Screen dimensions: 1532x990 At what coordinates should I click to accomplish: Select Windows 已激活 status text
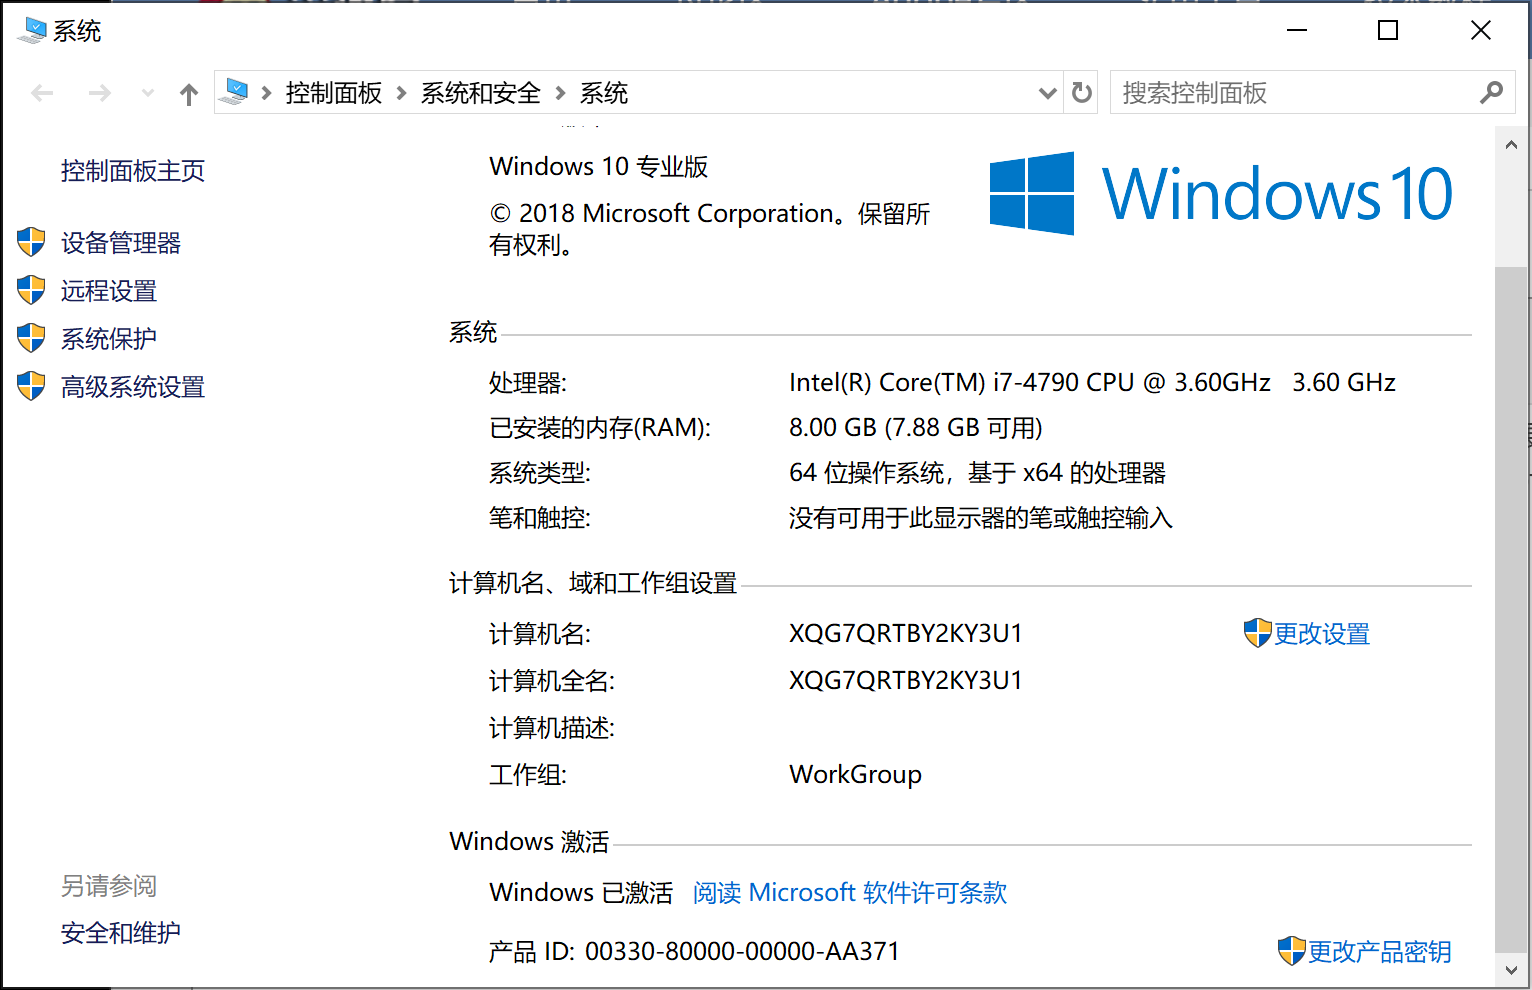[x=581, y=892]
